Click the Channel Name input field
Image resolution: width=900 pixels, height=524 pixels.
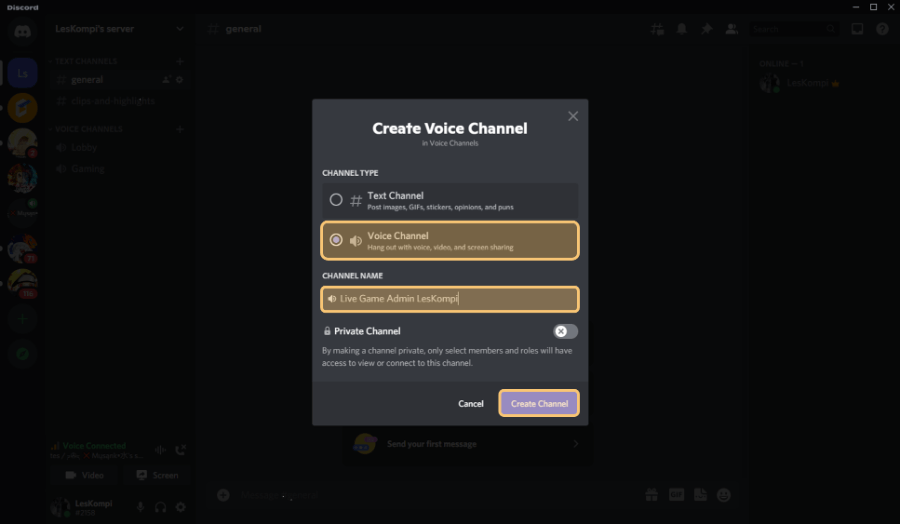[x=449, y=299]
